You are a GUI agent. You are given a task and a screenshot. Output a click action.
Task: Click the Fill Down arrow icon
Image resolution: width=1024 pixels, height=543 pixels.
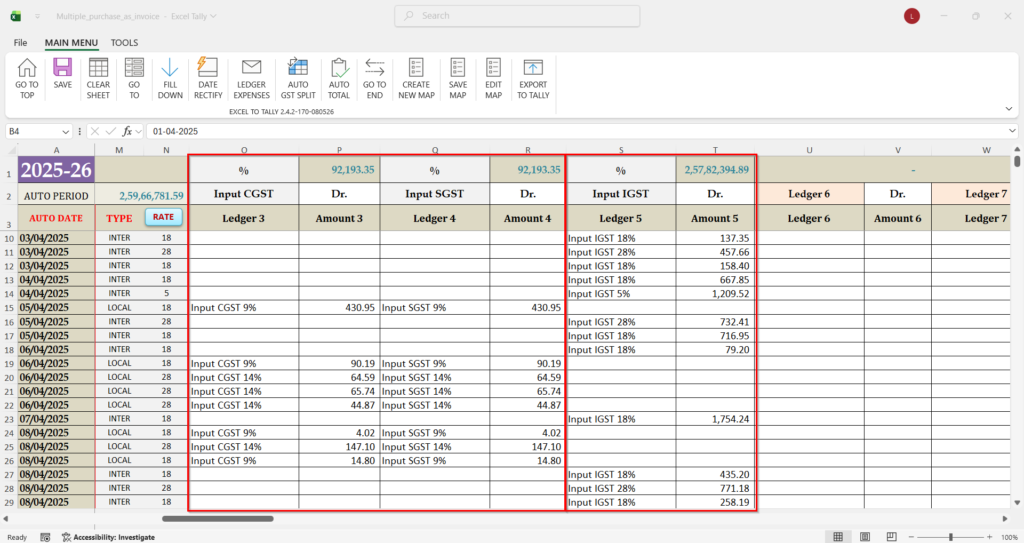click(x=170, y=68)
